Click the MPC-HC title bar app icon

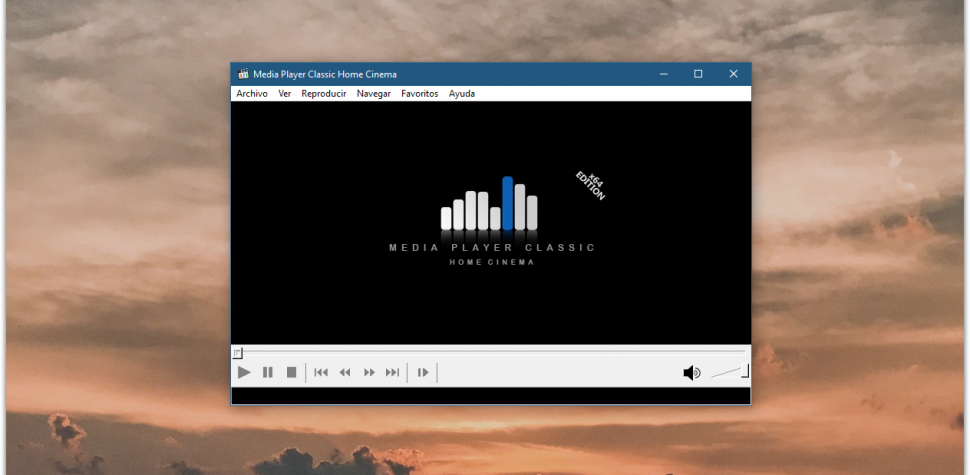[243, 74]
